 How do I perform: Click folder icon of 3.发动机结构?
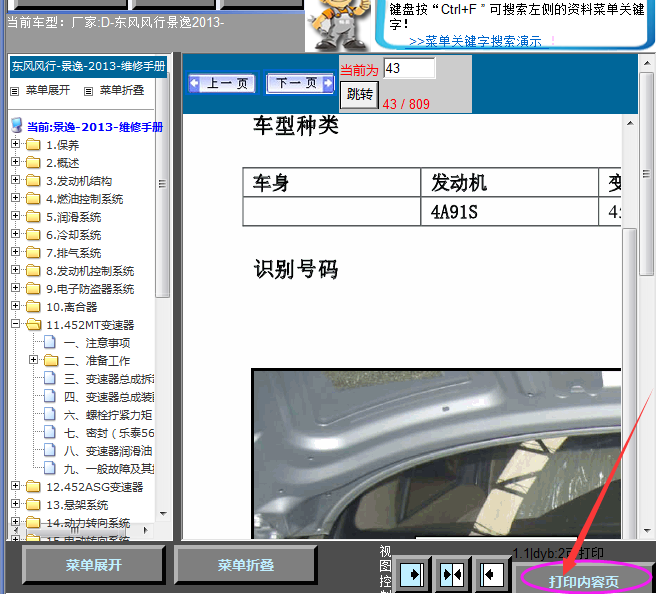(x=33, y=181)
